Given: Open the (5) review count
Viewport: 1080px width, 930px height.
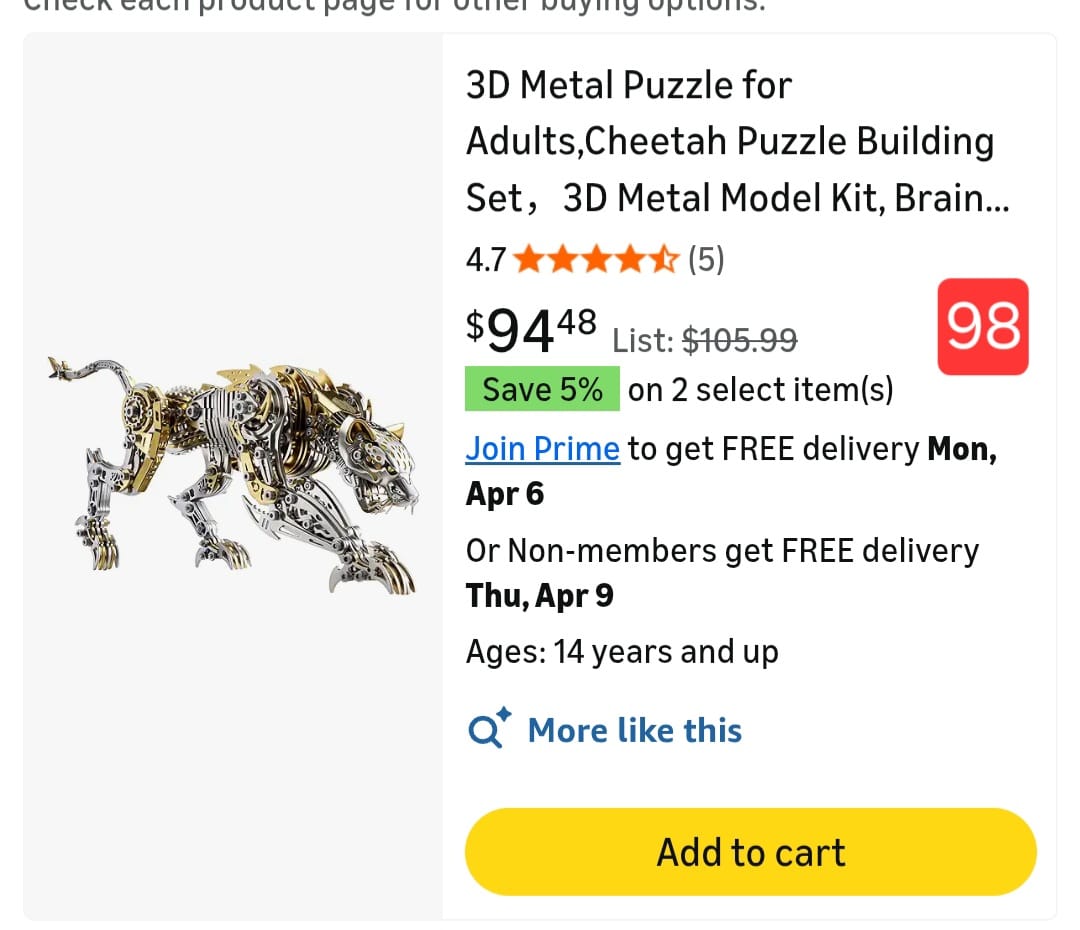Looking at the screenshot, I should coord(705,261).
